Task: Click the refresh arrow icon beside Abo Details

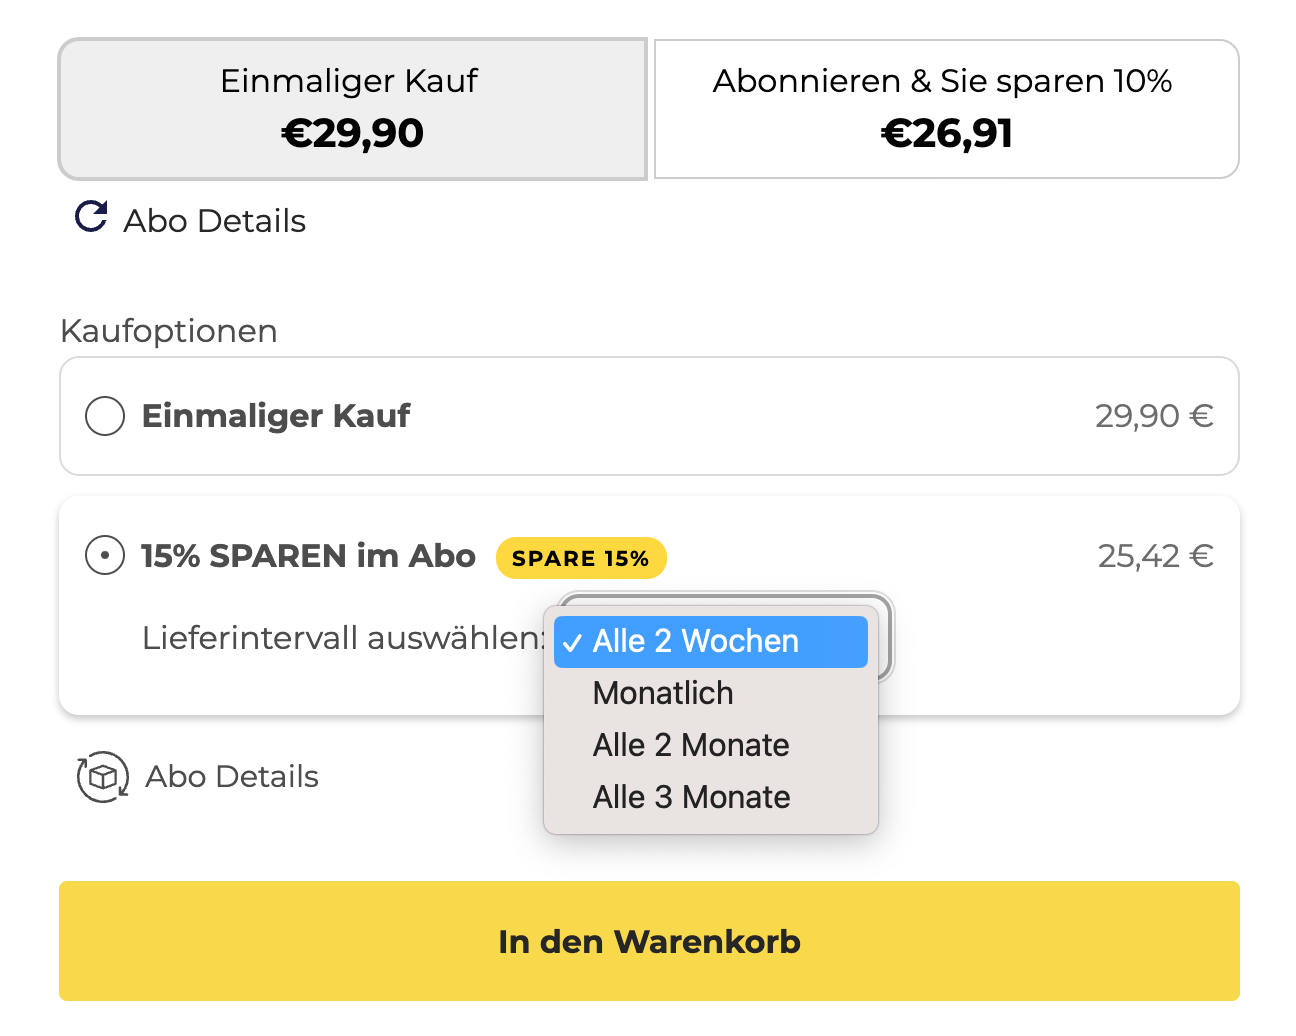Action: (91, 217)
